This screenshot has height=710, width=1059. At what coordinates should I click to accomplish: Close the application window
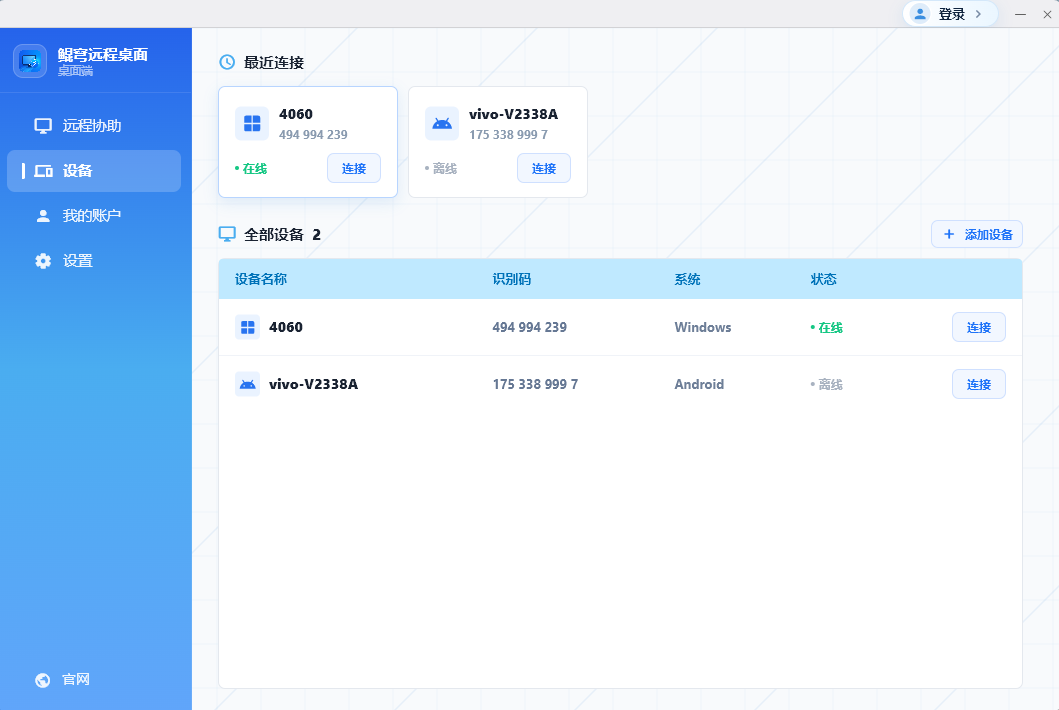tap(1048, 14)
